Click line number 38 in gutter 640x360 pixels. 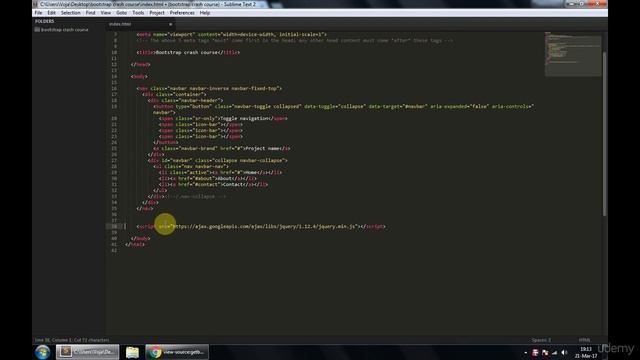coord(114,227)
